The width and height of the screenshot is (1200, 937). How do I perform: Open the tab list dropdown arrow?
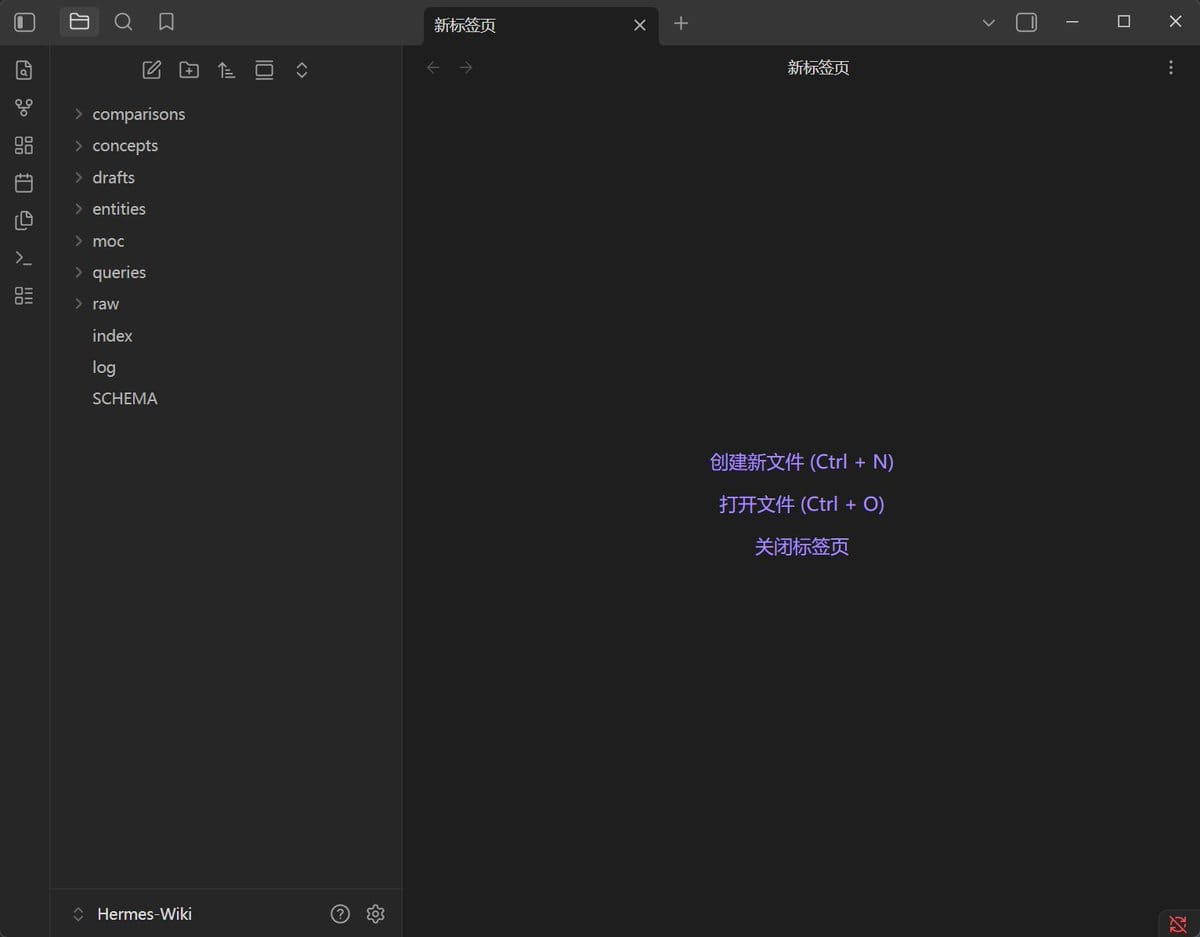pos(989,23)
